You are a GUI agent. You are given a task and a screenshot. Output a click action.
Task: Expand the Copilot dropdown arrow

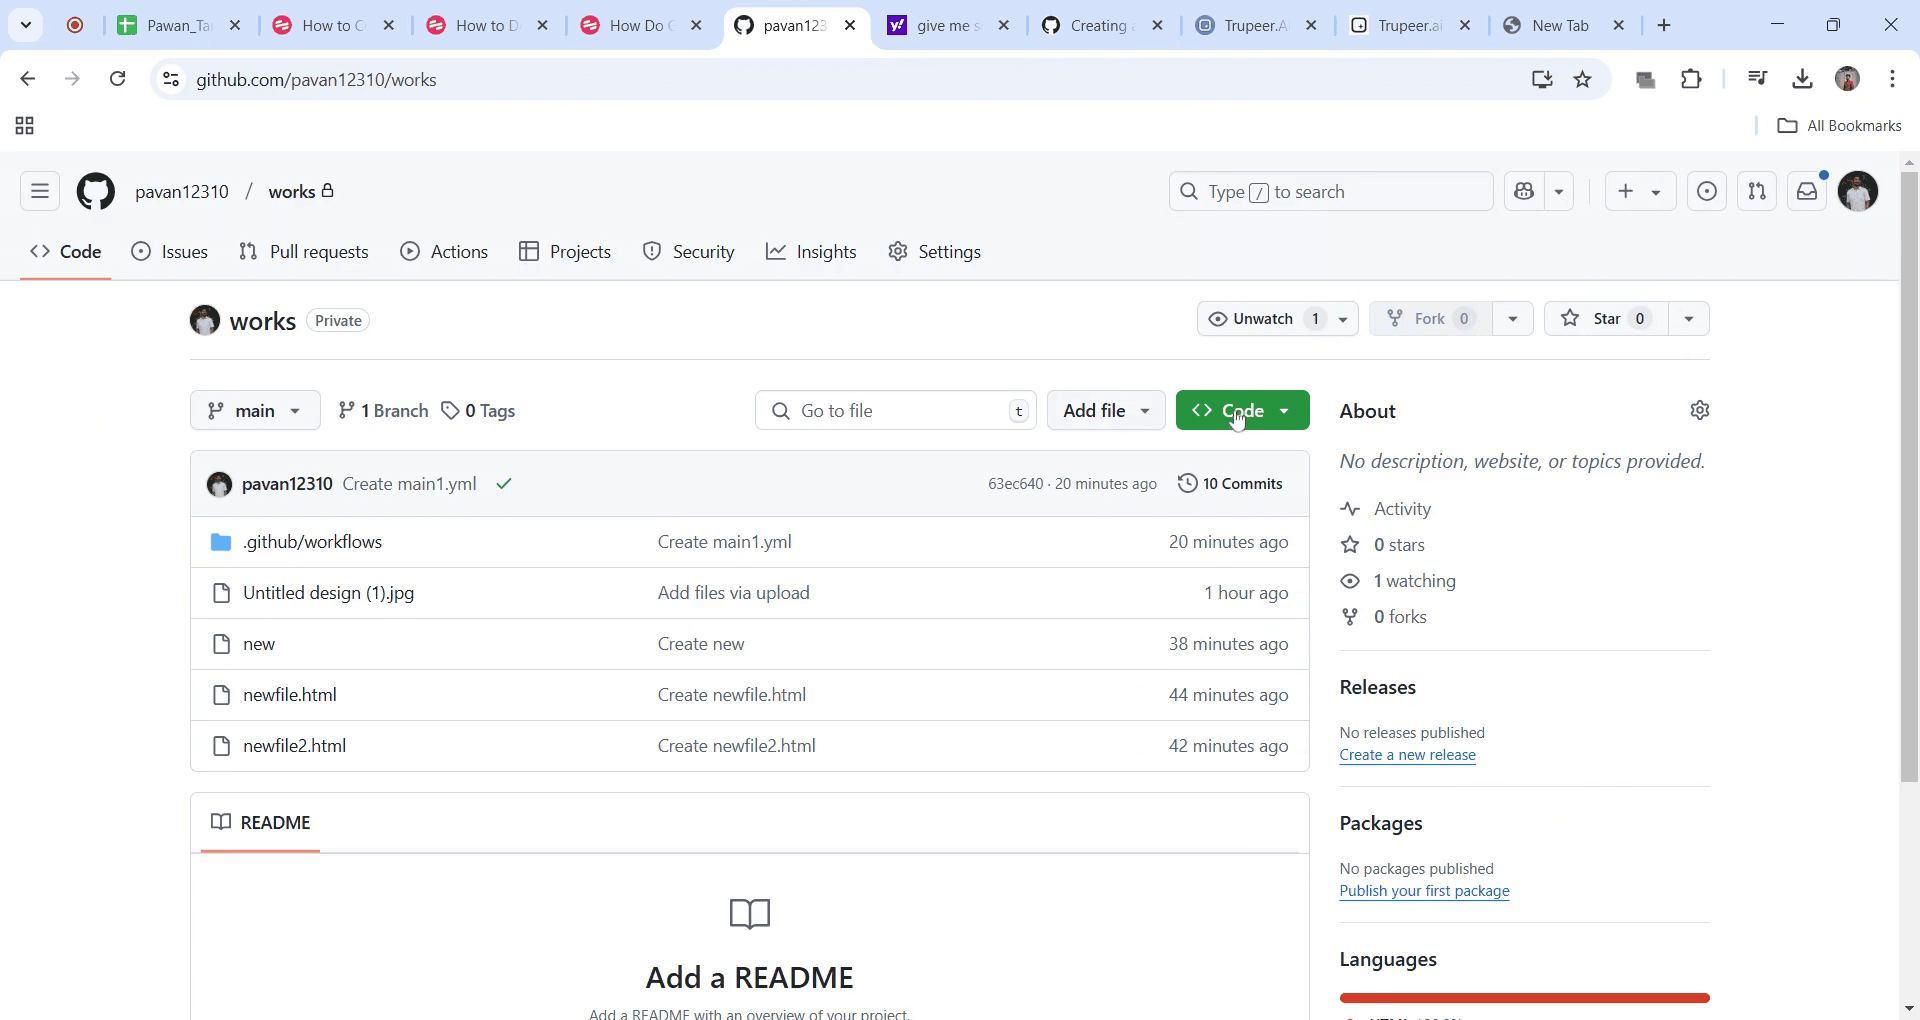point(1559,191)
